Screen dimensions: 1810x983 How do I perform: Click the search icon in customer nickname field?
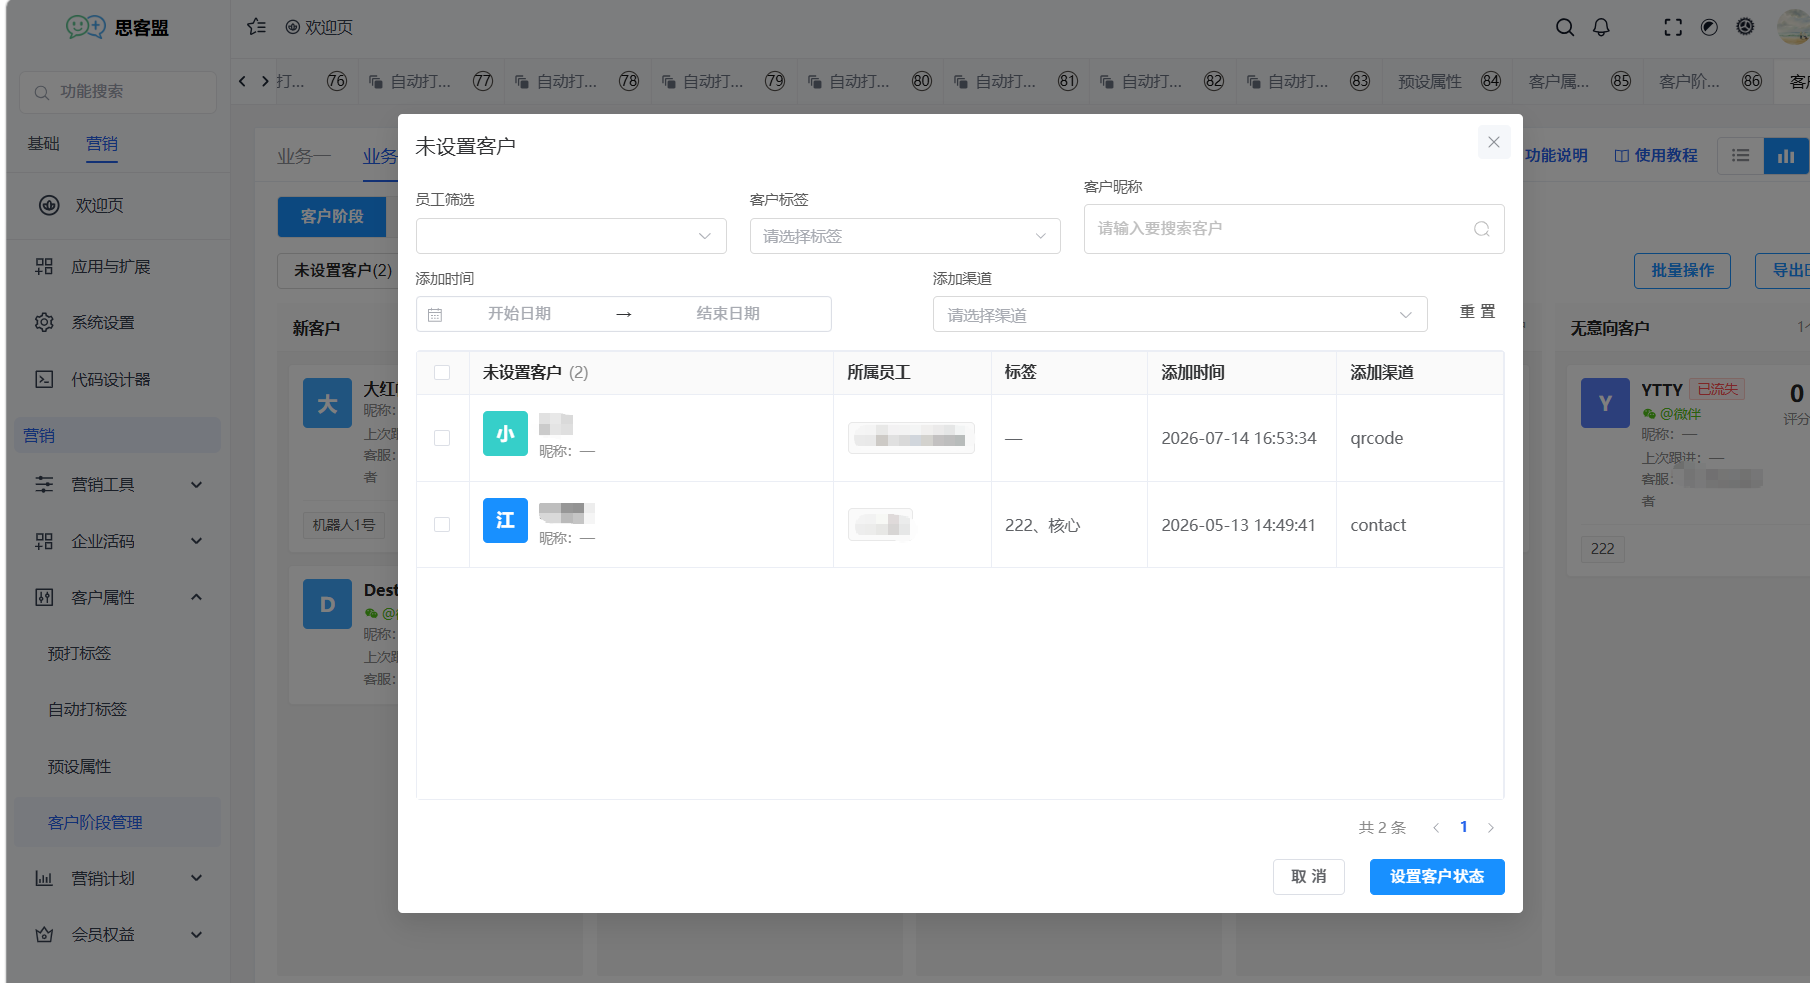(1482, 229)
